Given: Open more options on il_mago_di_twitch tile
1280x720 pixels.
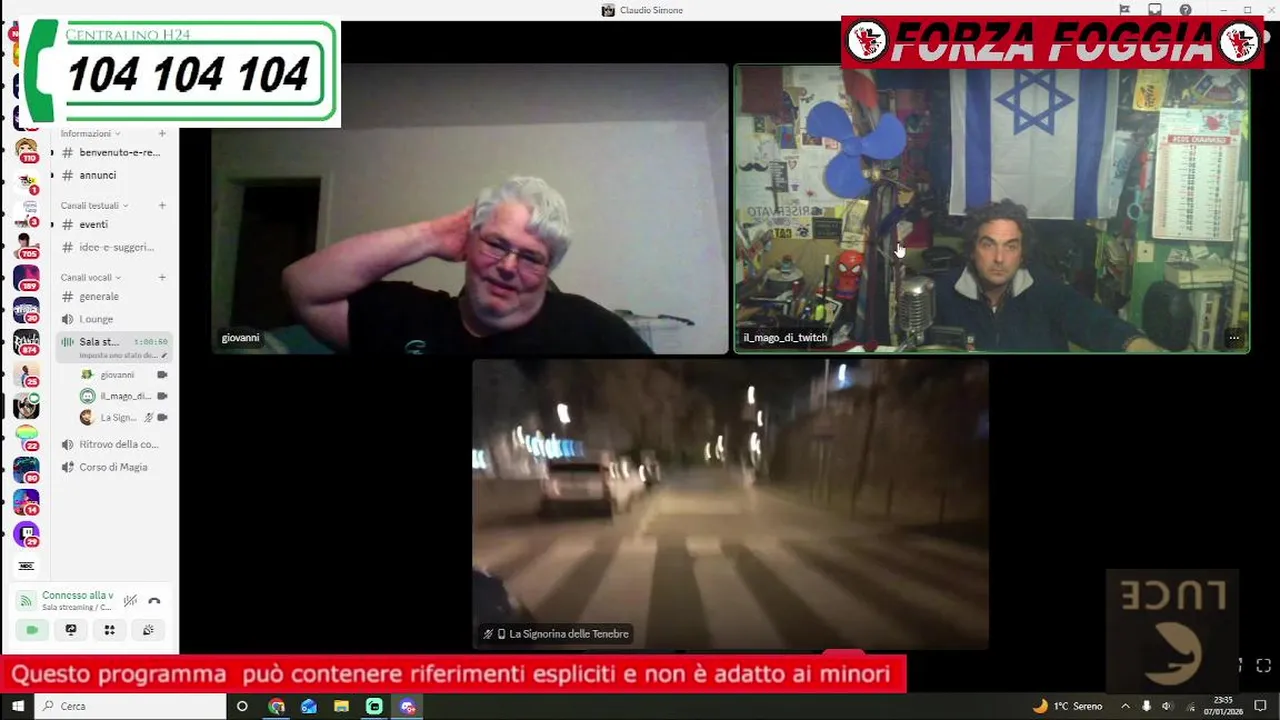Looking at the screenshot, I should [1234, 338].
